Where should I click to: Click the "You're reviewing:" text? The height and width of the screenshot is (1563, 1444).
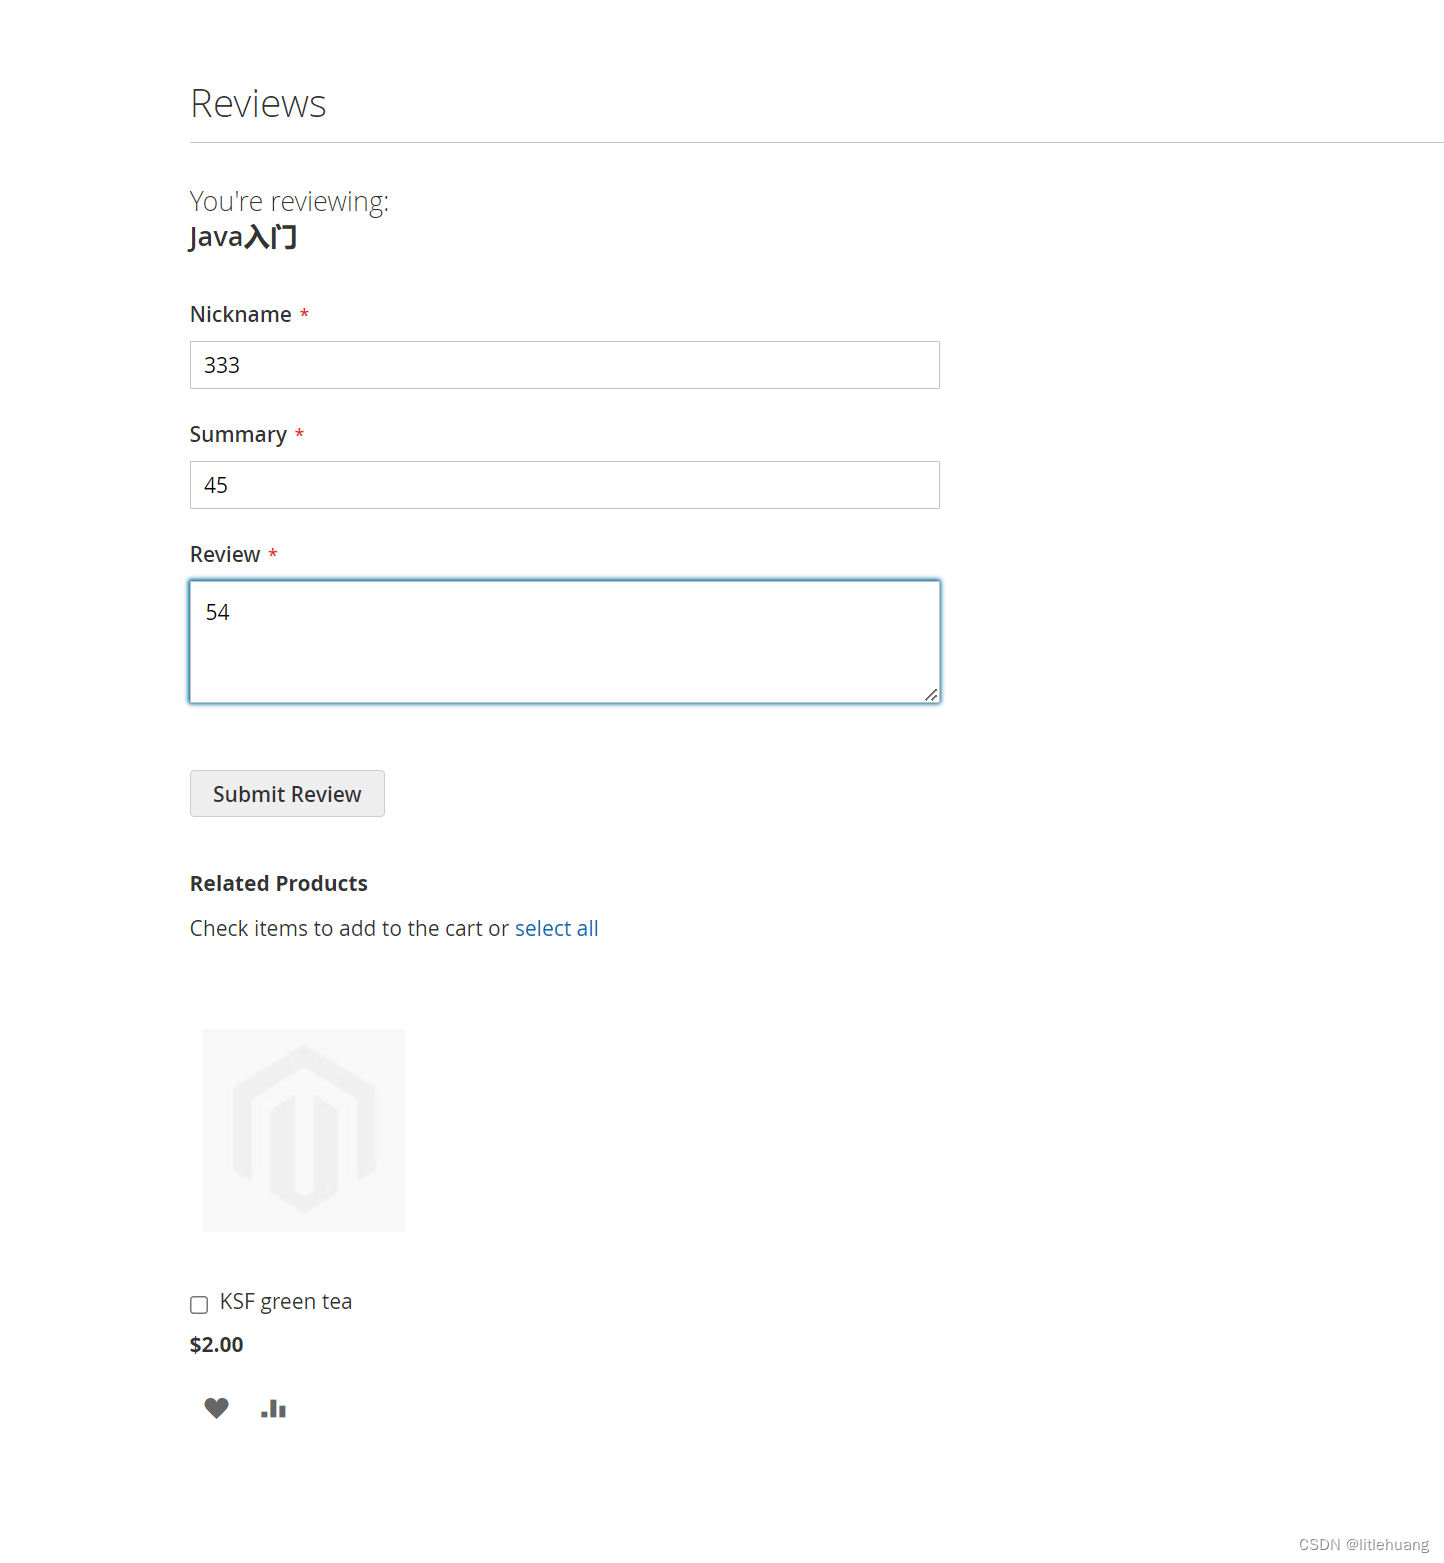tap(289, 201)
